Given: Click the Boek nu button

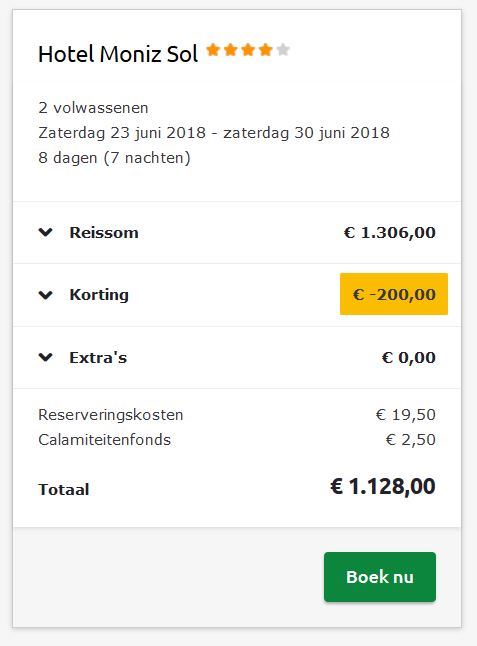Looking at the screenshot, I should [x=380, y=577].
